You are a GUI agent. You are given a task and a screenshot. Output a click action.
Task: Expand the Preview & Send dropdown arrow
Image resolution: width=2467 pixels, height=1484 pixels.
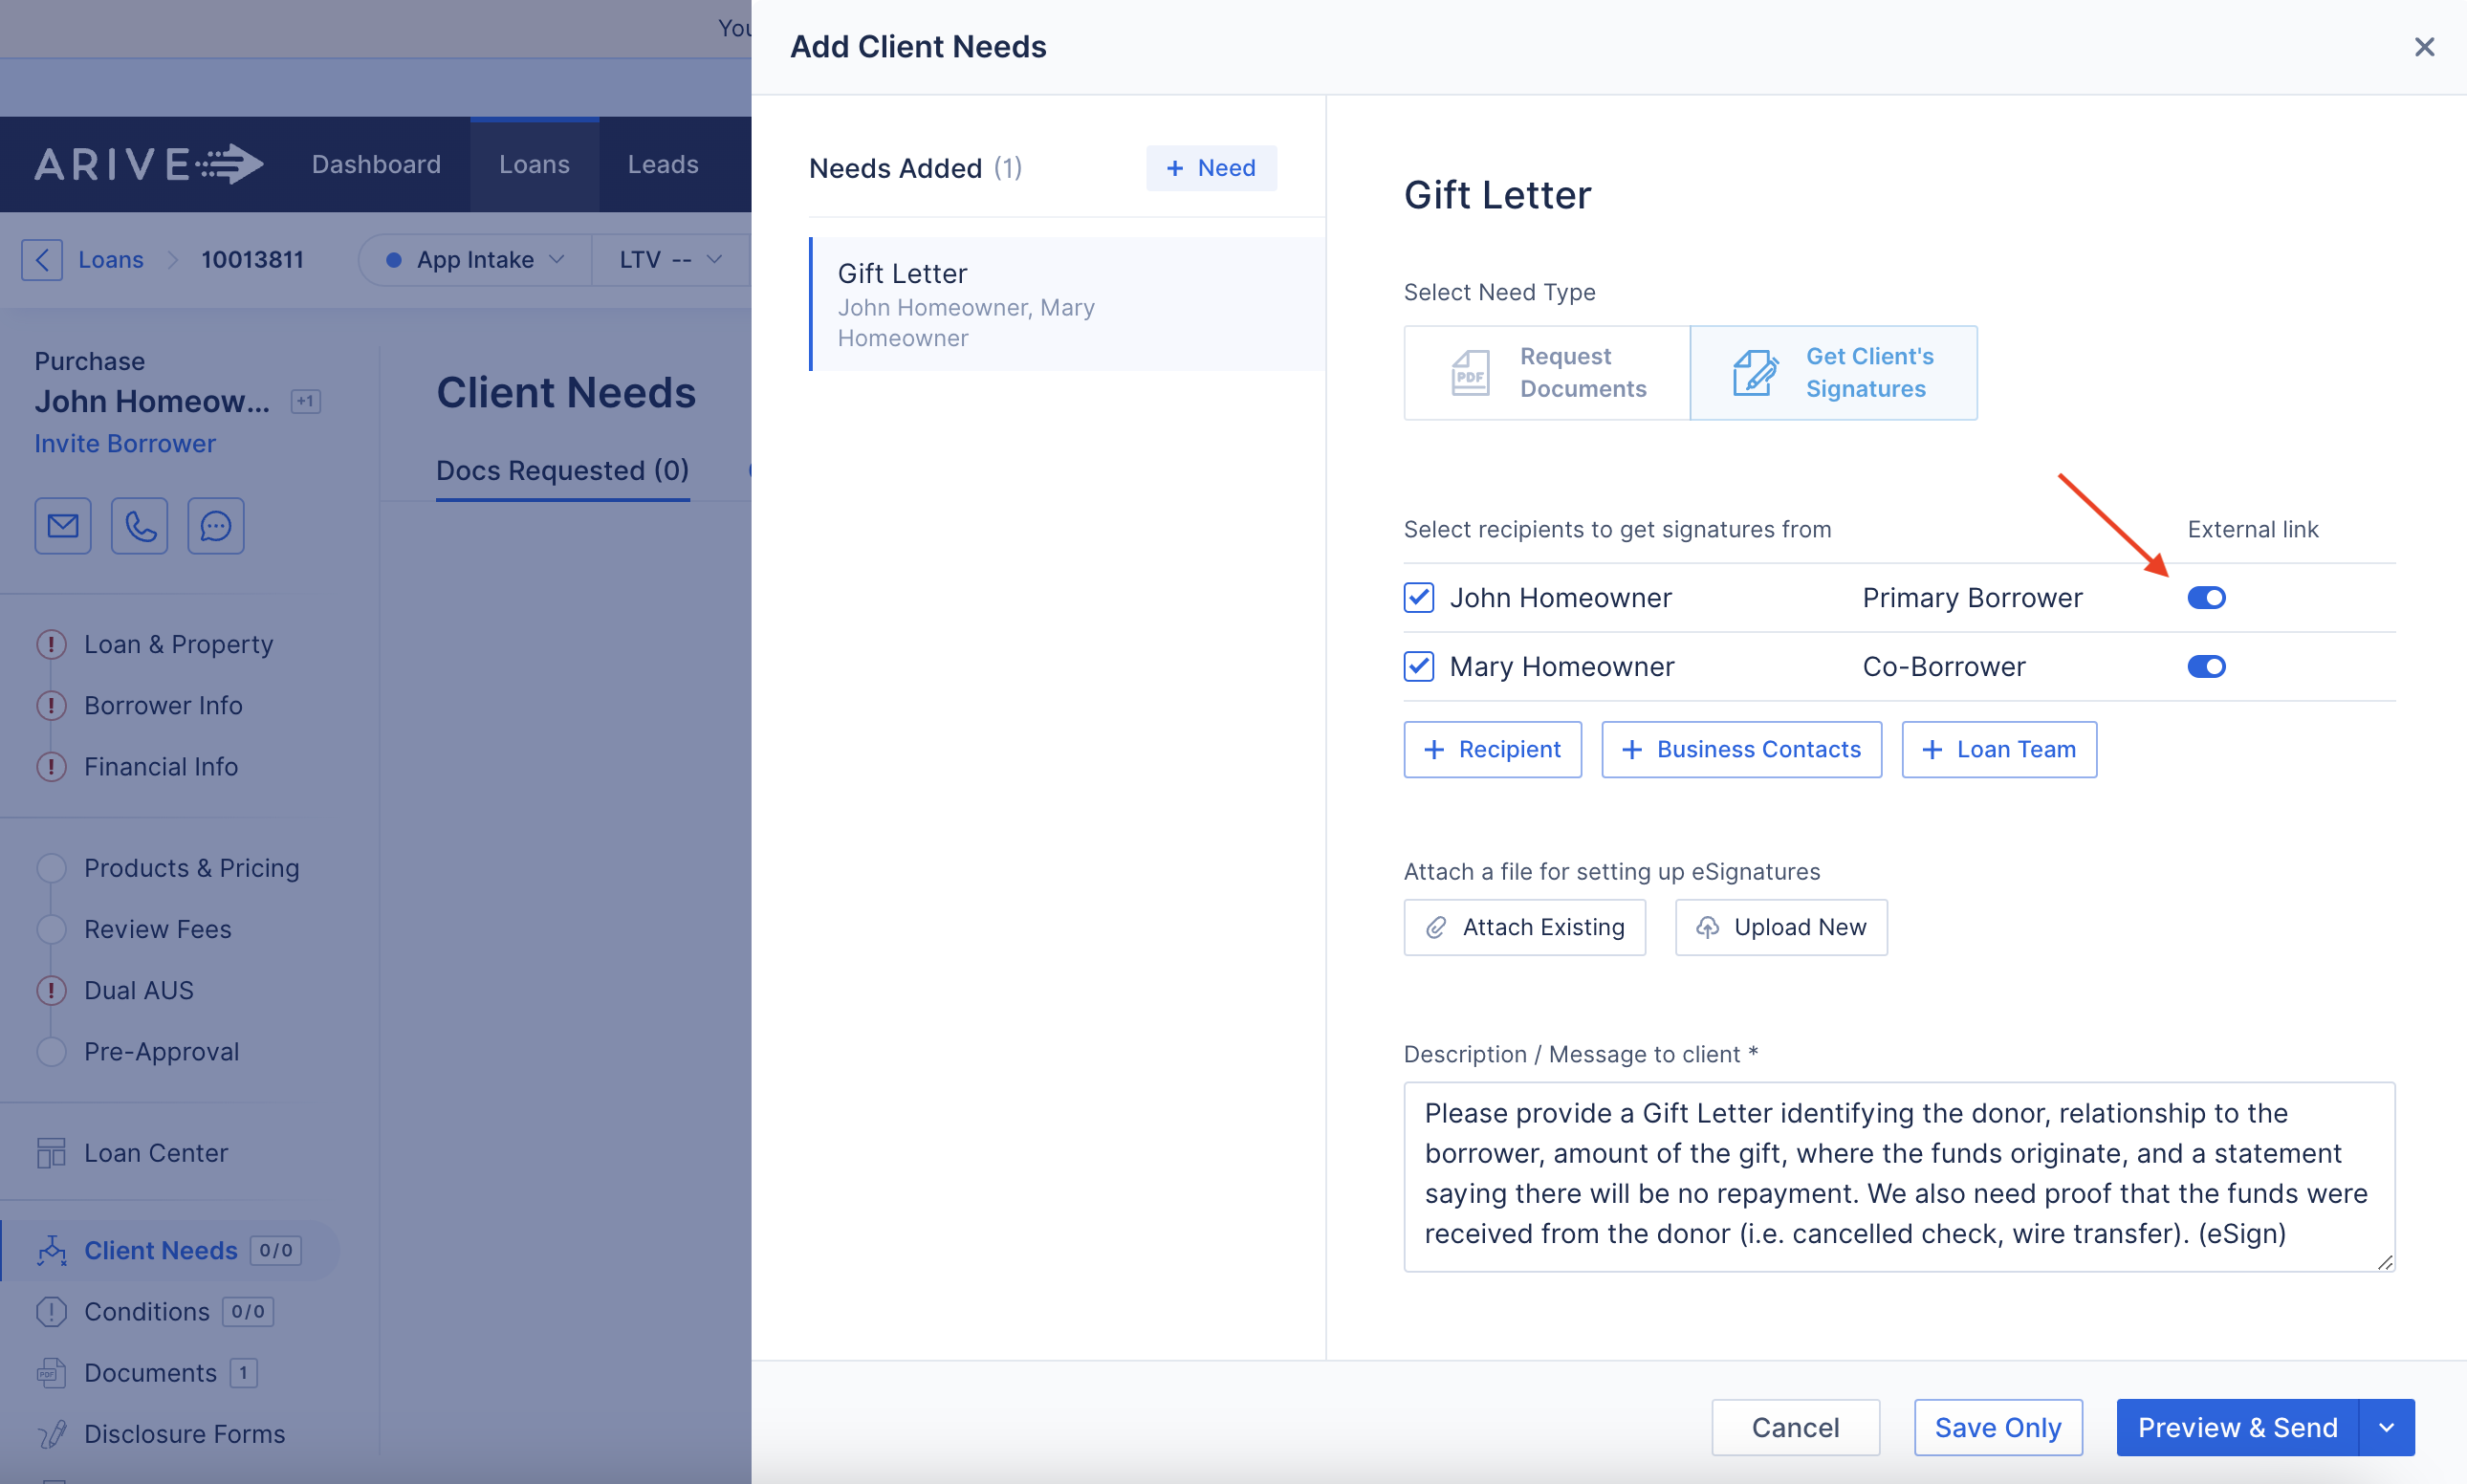tap(2387, 1428)
